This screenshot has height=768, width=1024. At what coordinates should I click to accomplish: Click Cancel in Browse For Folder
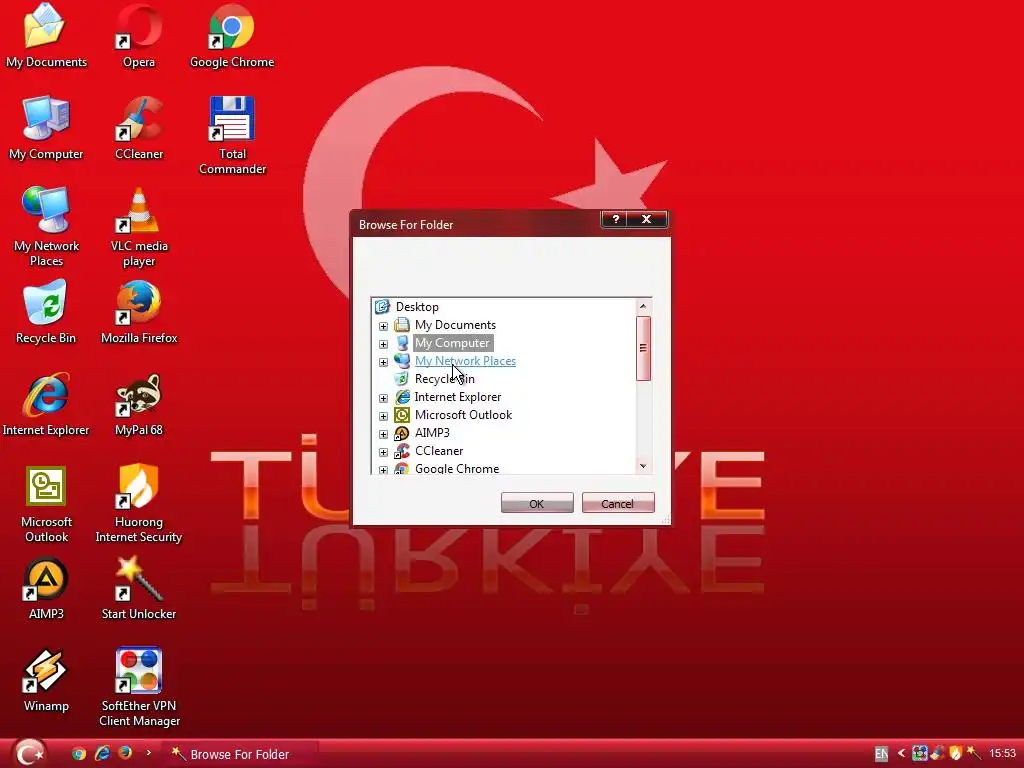[618, 504]
